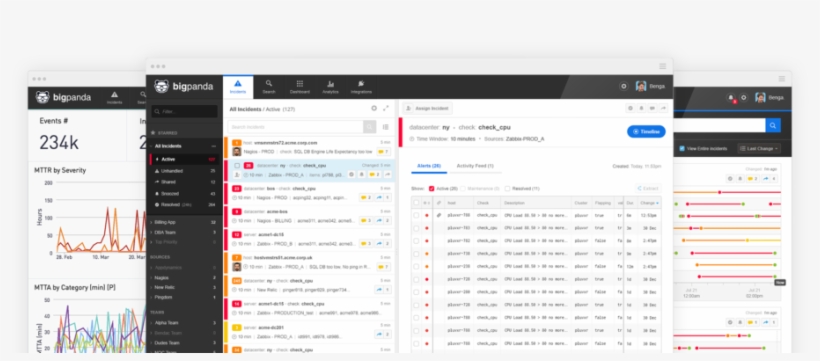Uncheck the Active (26) filter checkbox

pyautogui.click(x=431, y=188)
